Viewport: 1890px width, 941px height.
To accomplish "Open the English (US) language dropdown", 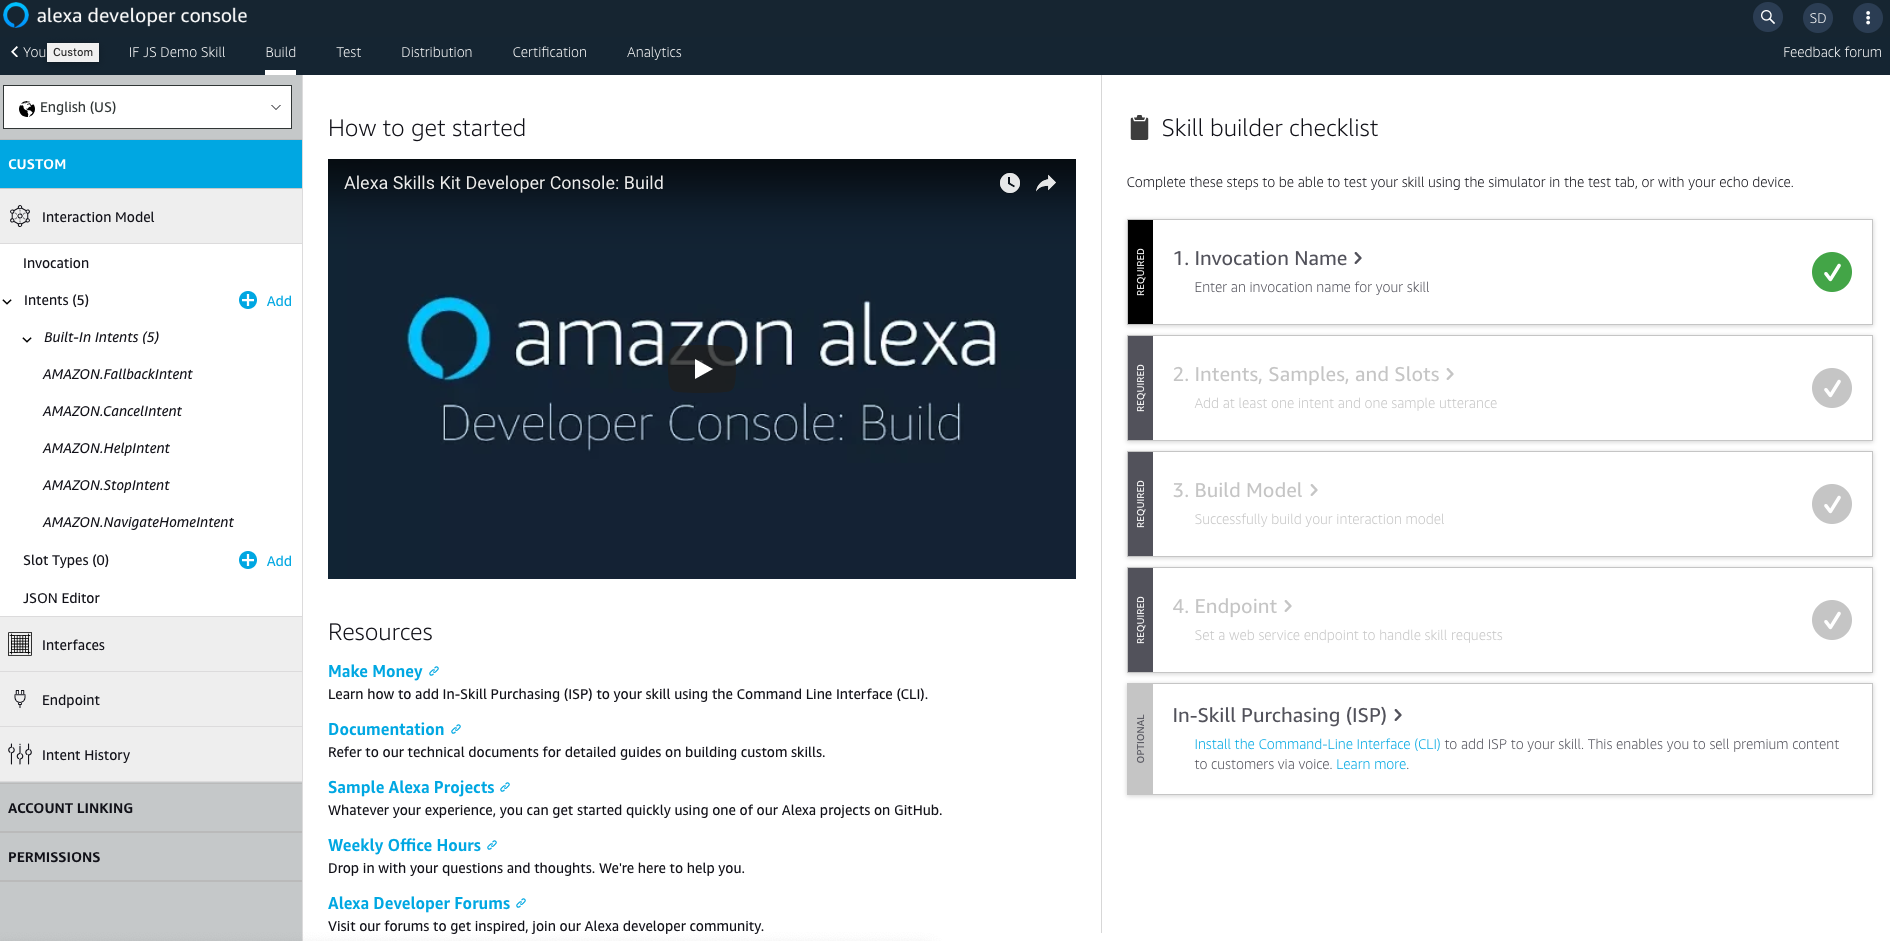I will (x=148, y=107).
